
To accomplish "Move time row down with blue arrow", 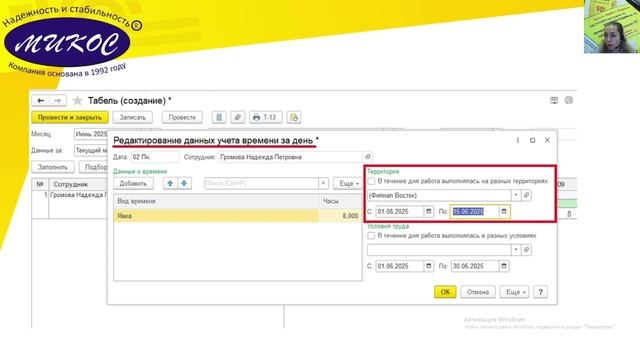I will click(184, 184).
